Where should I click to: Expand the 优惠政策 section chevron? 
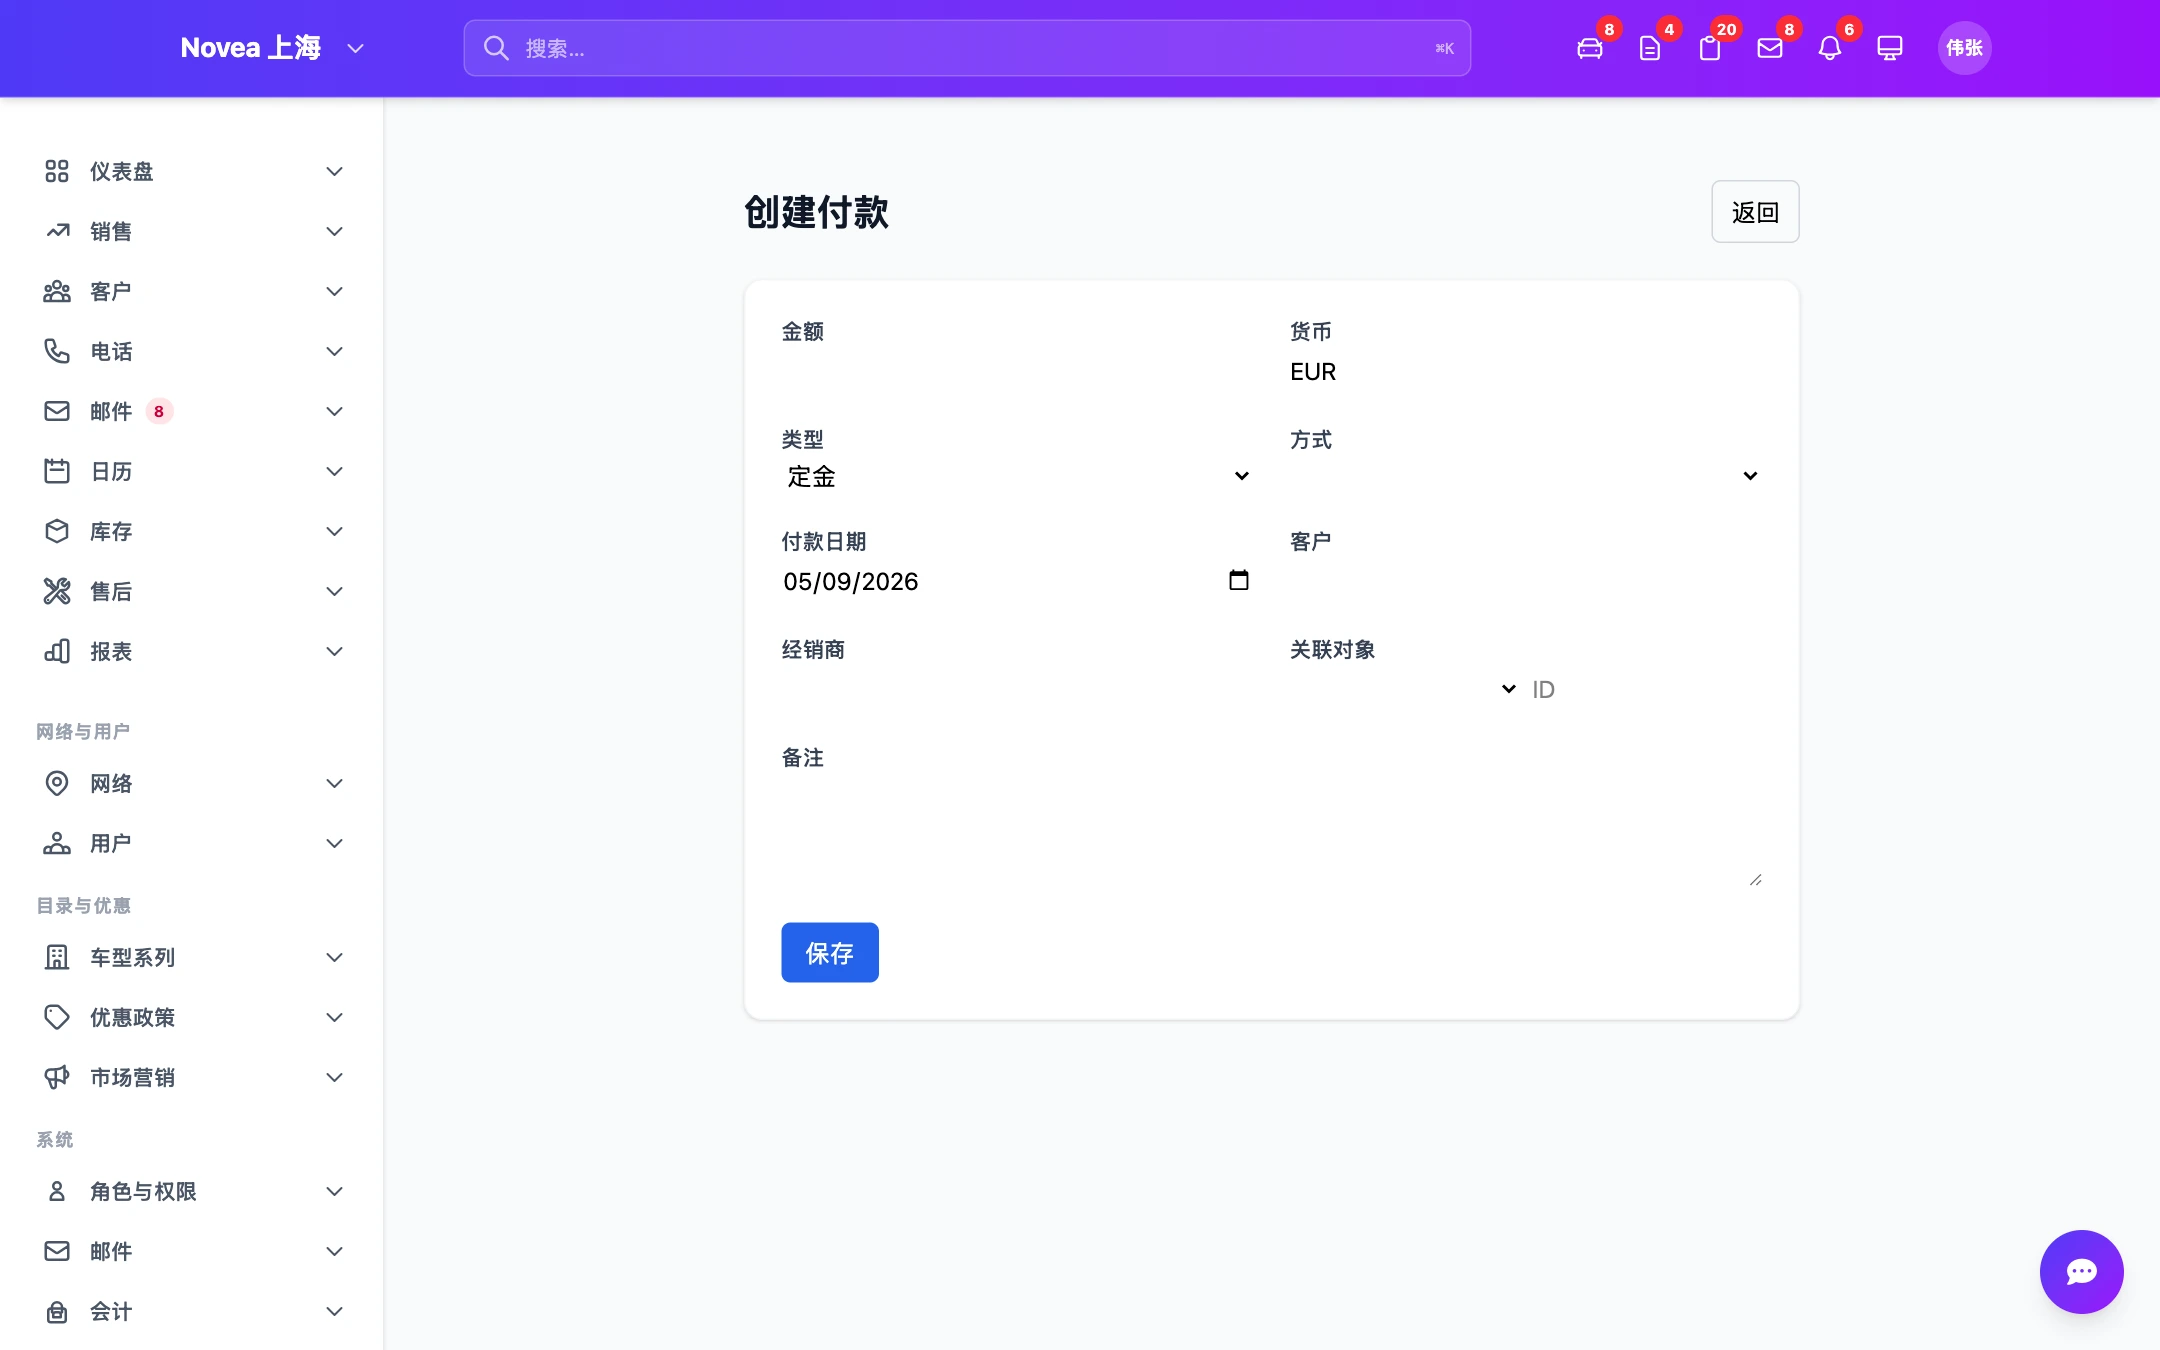(x=335, y=1017)
